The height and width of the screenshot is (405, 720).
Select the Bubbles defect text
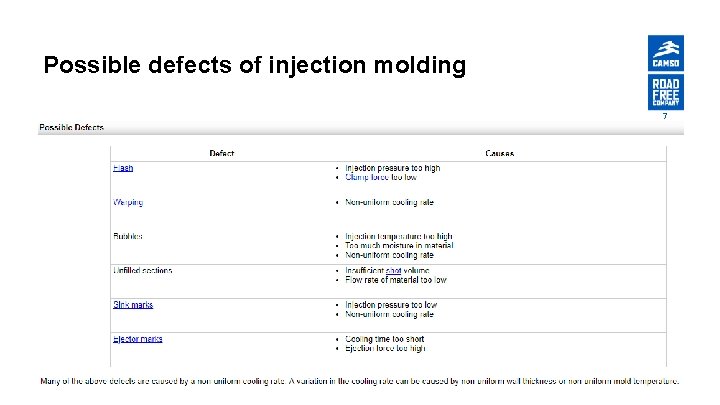tap(128, 236)
